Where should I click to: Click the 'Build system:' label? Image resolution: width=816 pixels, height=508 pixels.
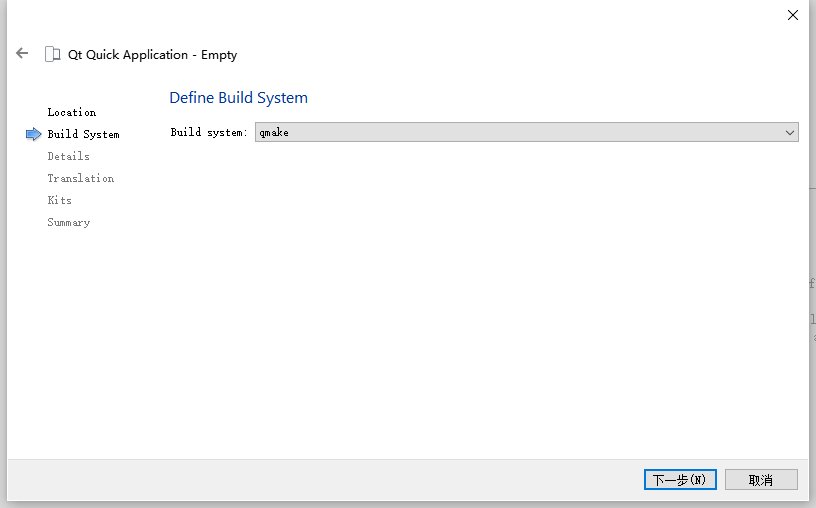pos(209,132)
